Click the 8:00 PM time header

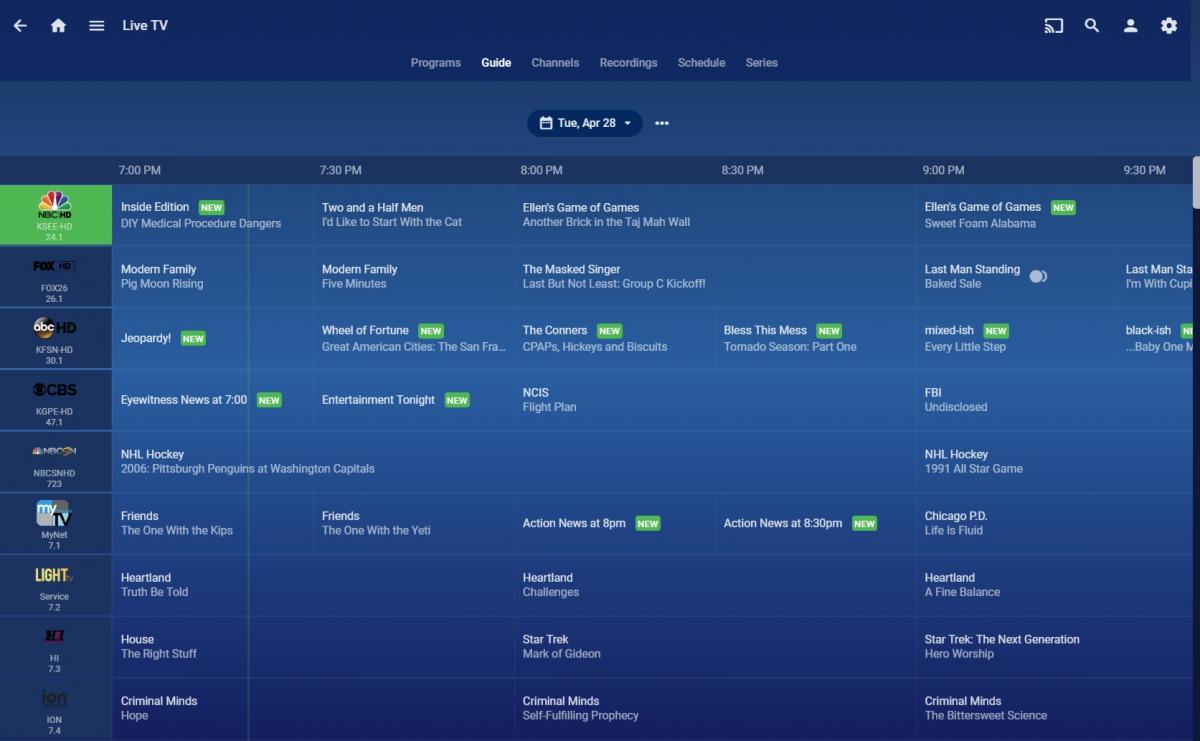[x=541, y=170]
